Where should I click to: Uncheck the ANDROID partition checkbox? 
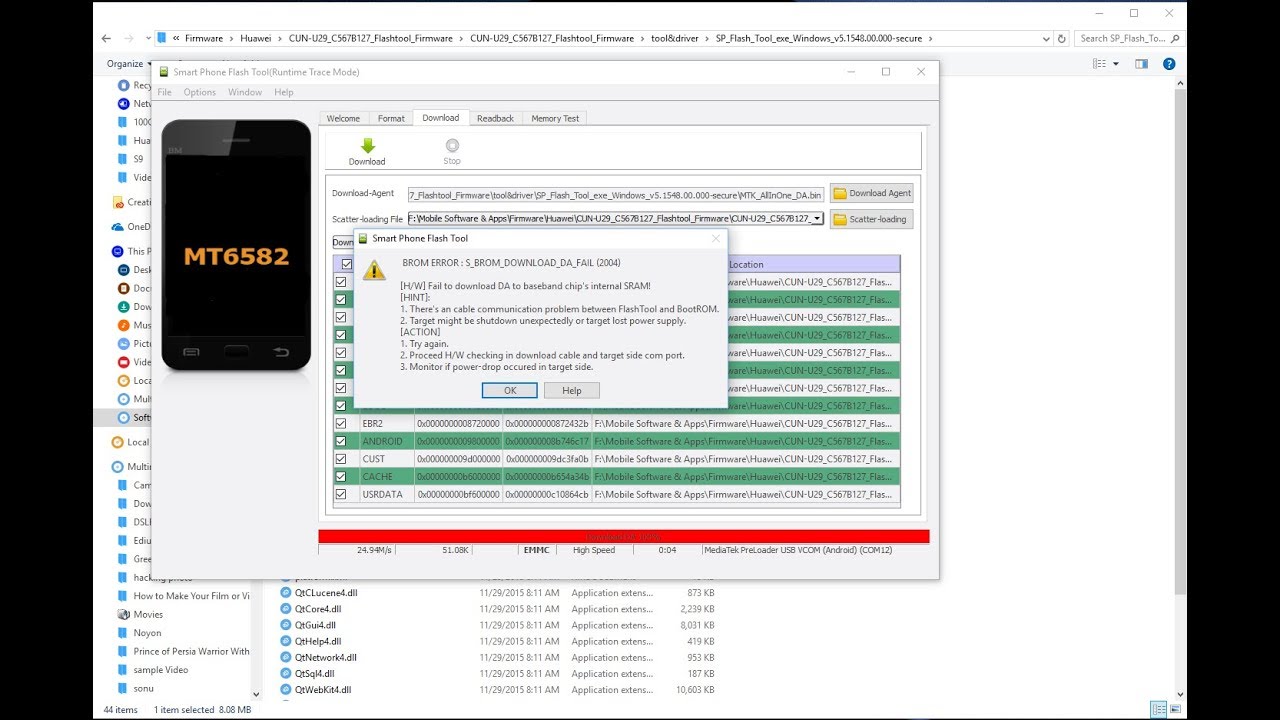tap(341, 441)
